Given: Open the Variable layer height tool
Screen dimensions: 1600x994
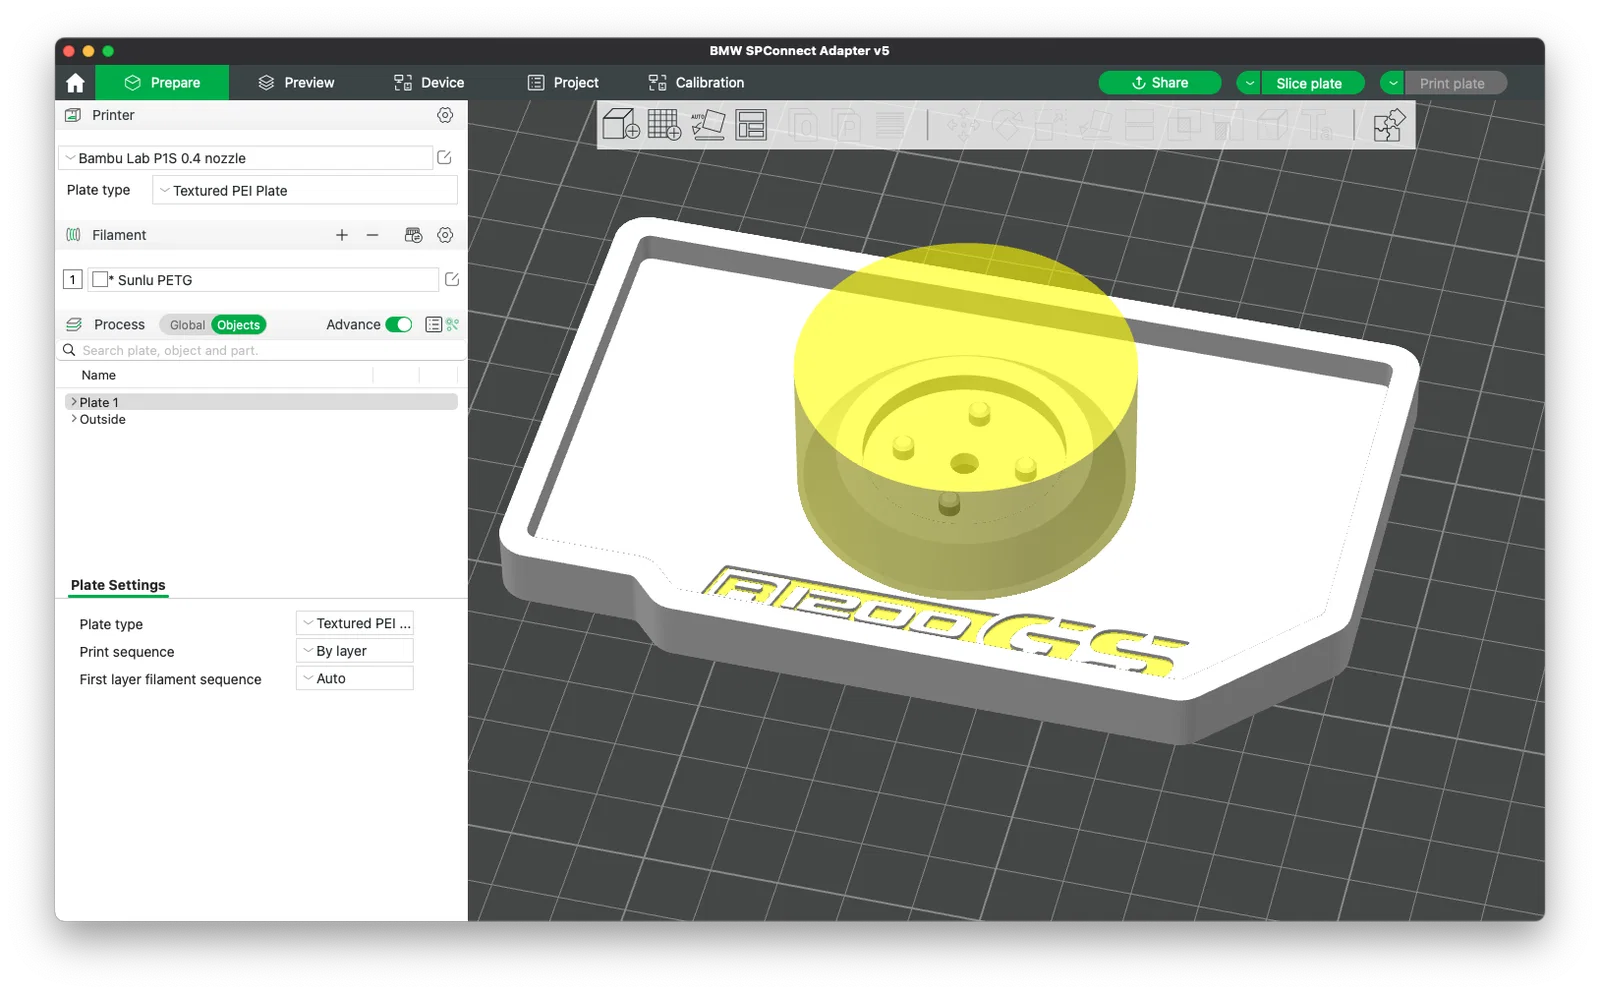Looking at the screenshot, I should (889, 125).
